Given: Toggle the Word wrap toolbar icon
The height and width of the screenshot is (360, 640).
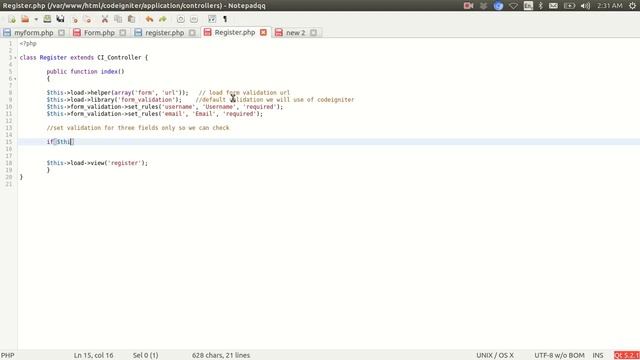Looking at the screenshot, I should point(212,19).
